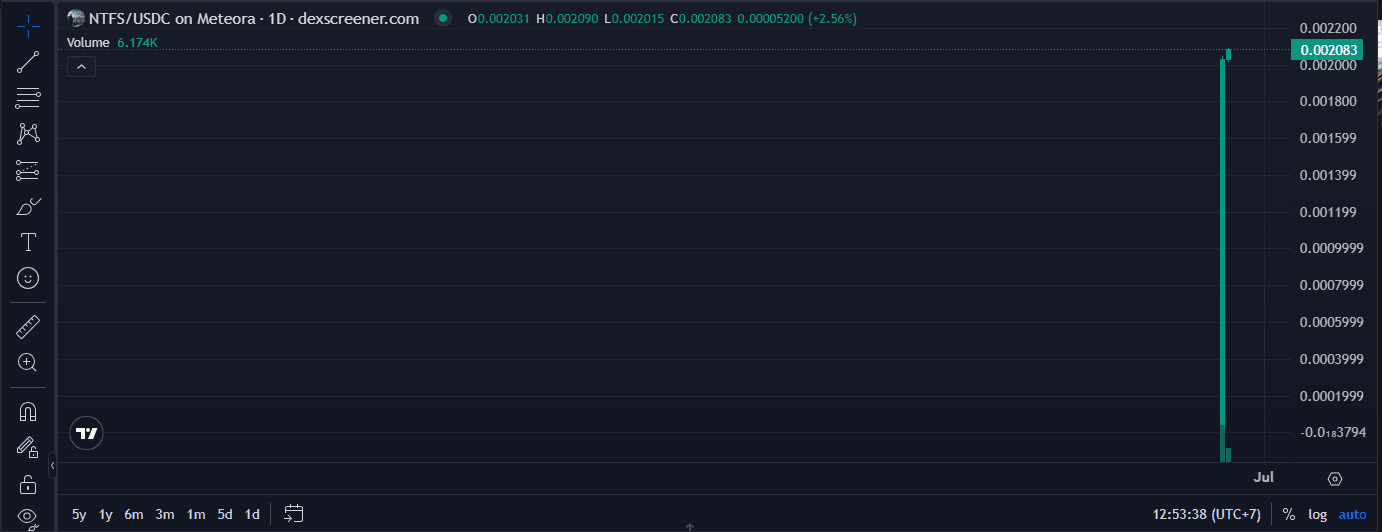The image size is (1382, 532).
Task: Set time range to 1y
Action: tap(106, 514)
